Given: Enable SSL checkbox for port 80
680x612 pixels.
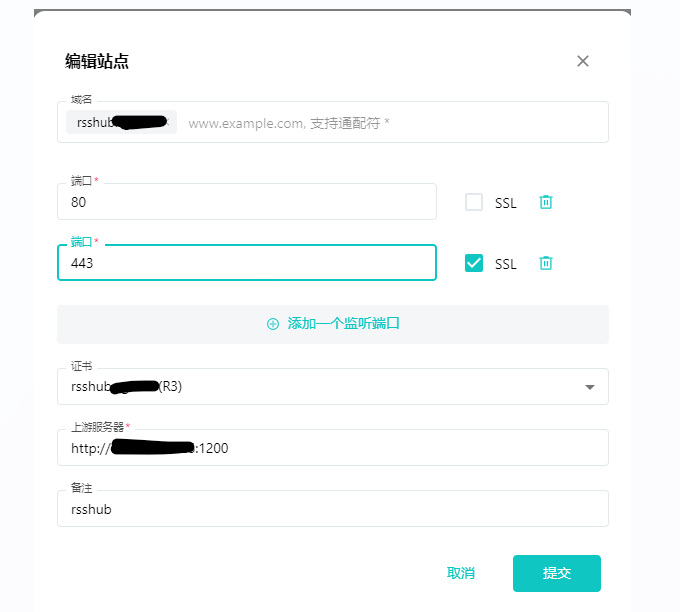Looking at the screenshot, I should (x=474, y=202).
